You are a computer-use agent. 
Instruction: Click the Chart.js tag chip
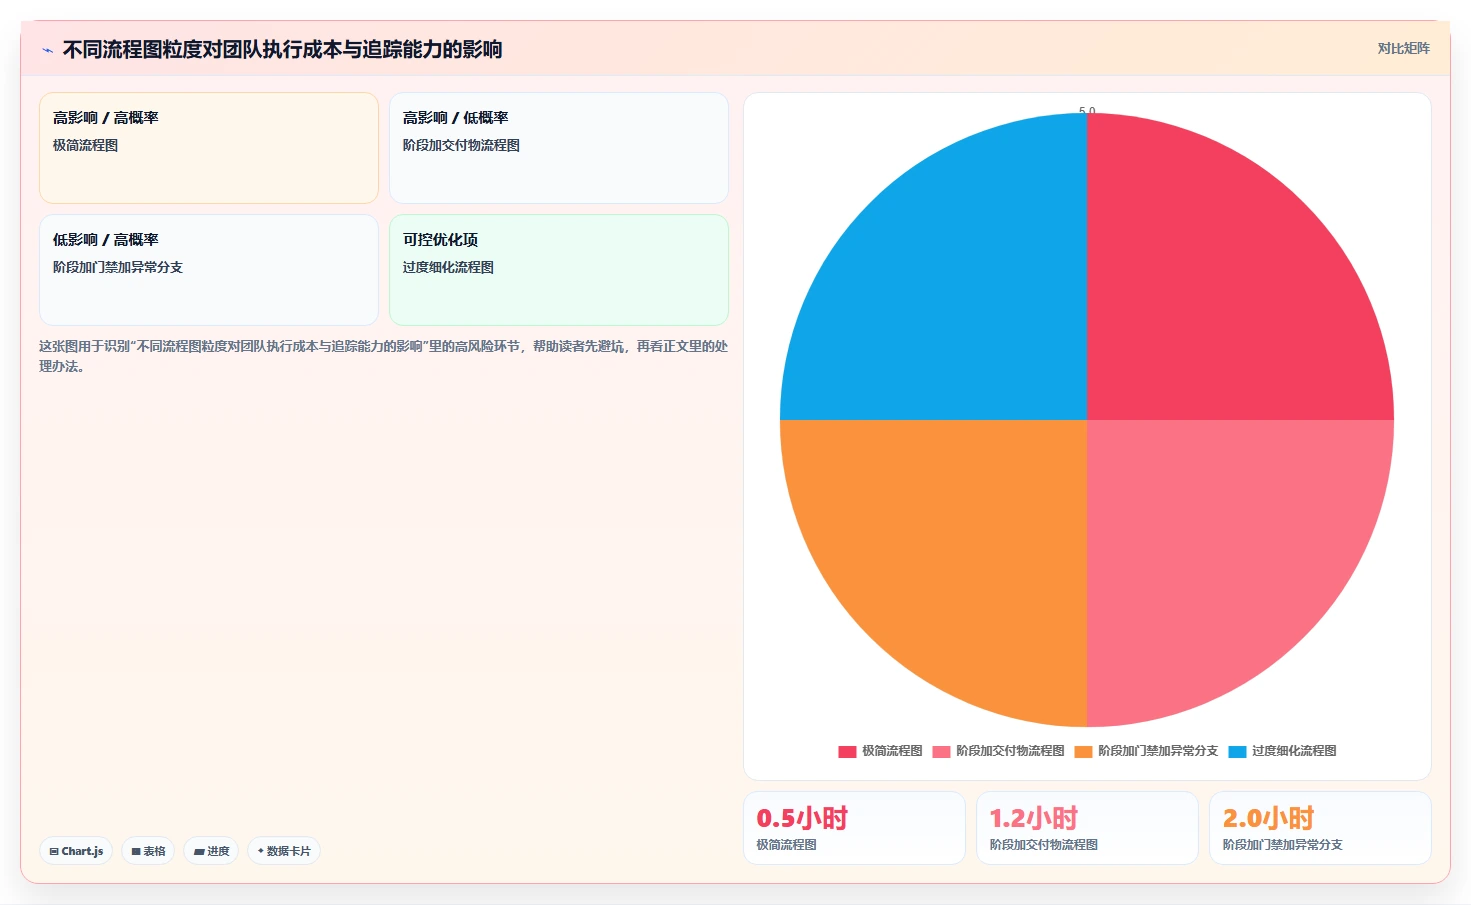pos(76,851)
